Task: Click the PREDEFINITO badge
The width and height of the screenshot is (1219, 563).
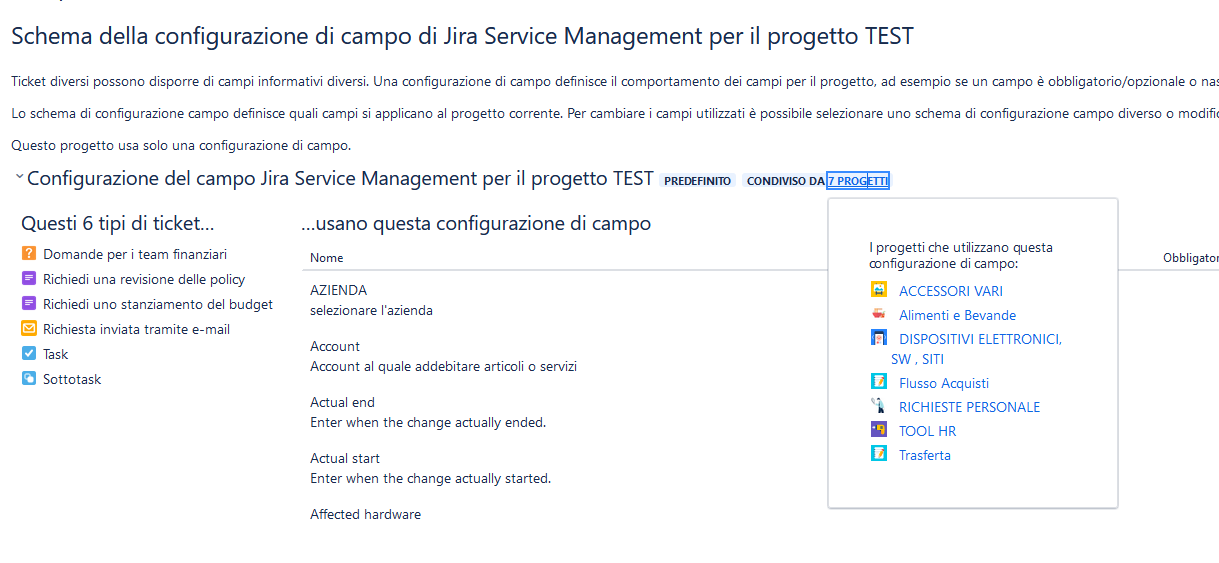Action: pos(697,181)
